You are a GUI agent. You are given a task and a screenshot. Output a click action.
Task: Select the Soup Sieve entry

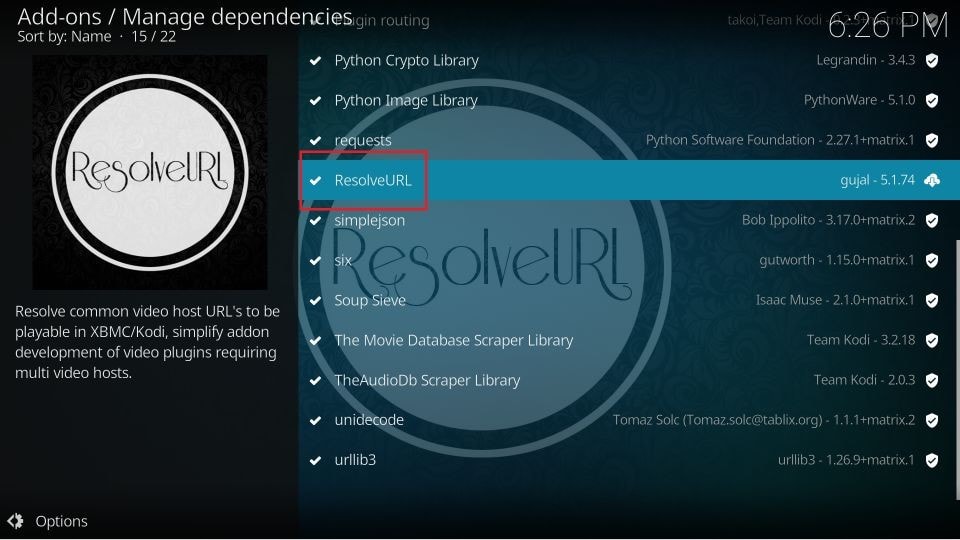coord(629,300)
